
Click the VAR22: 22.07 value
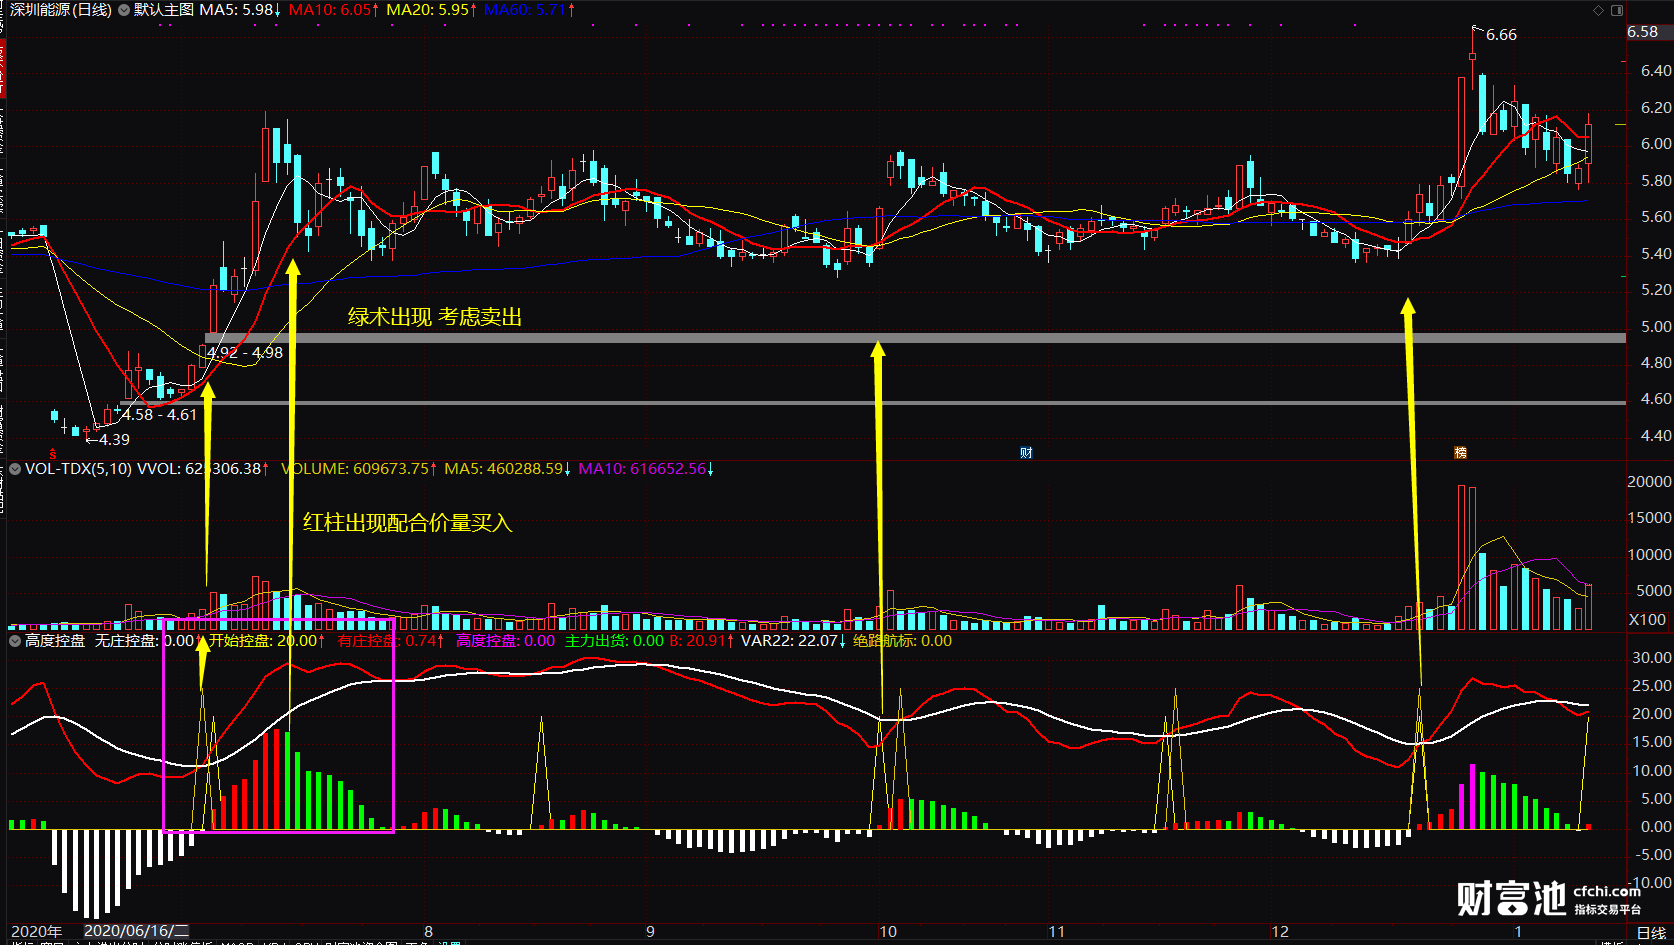tap(792, 641)
